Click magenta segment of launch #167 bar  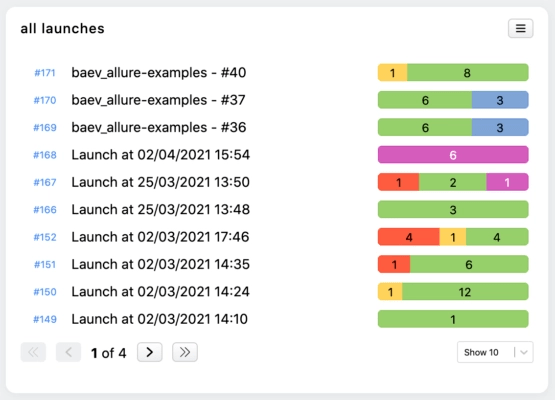point(507,182)
